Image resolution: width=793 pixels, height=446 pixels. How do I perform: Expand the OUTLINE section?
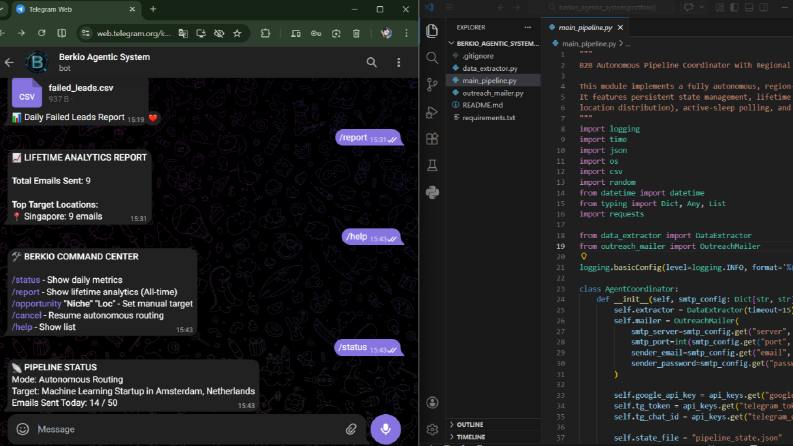tap(470, 424)
